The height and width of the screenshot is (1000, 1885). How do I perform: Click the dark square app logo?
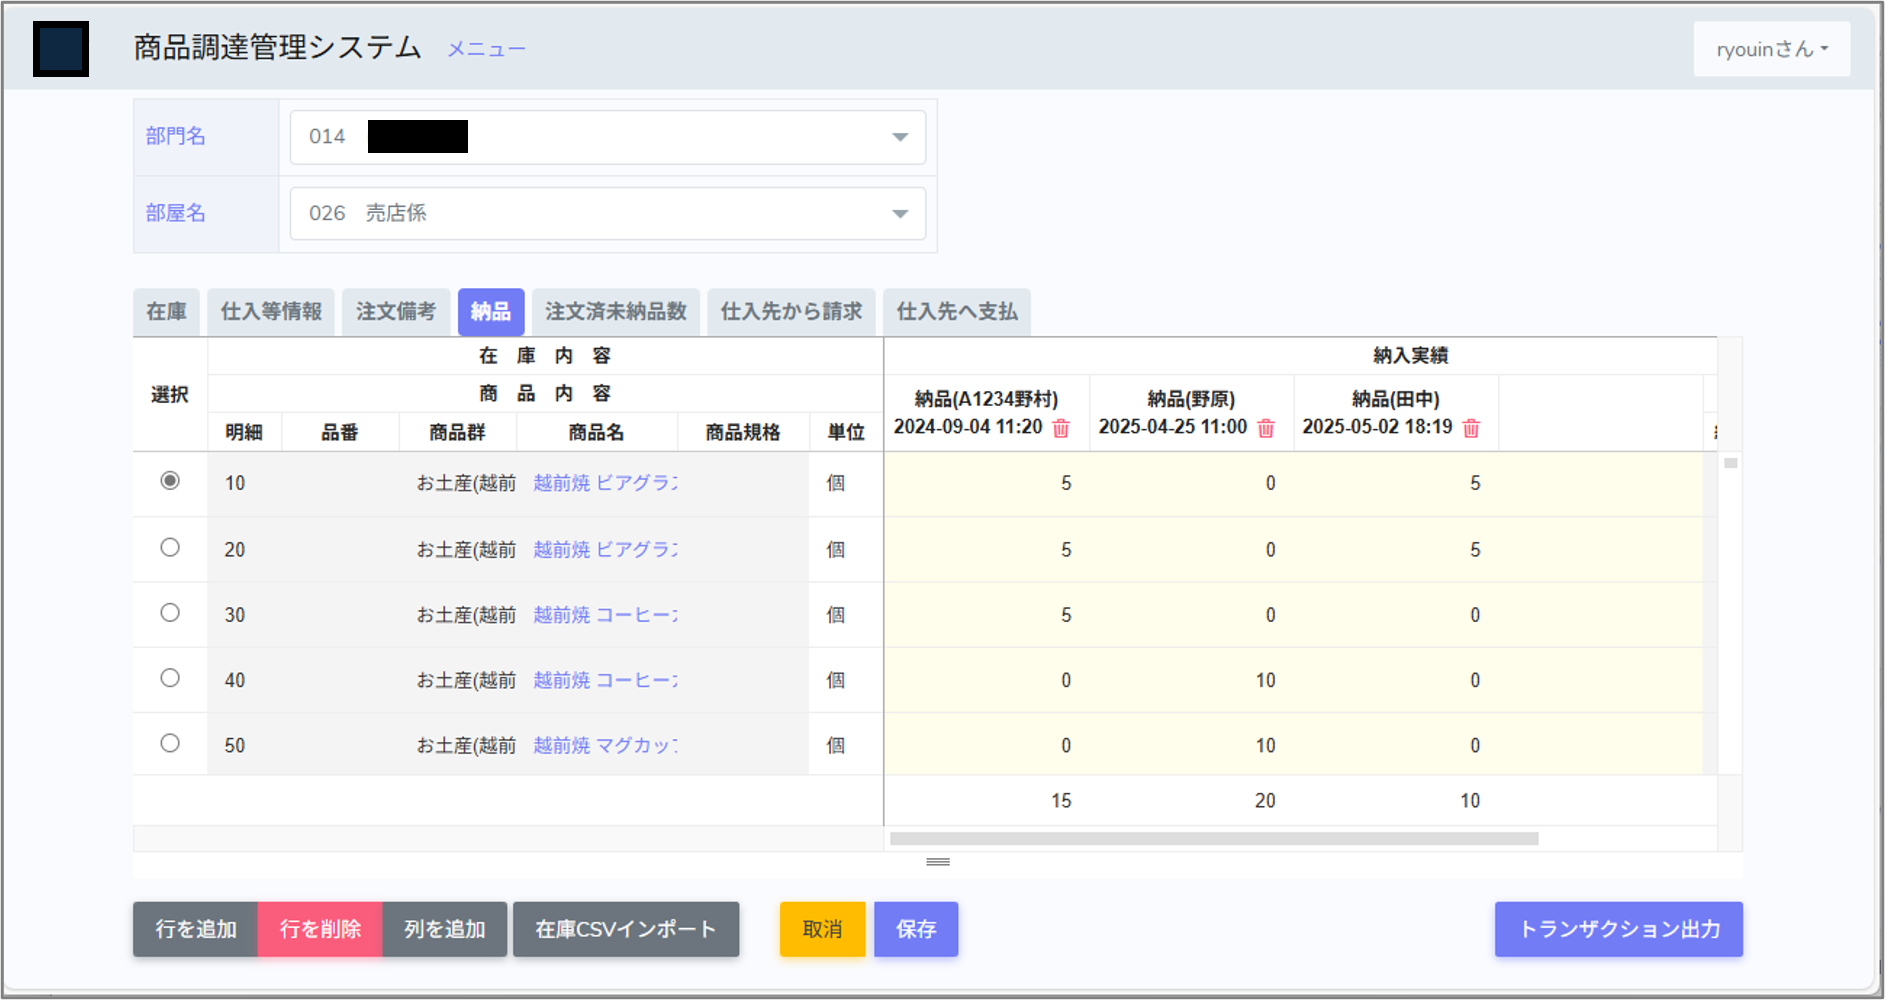coord(61,49)
